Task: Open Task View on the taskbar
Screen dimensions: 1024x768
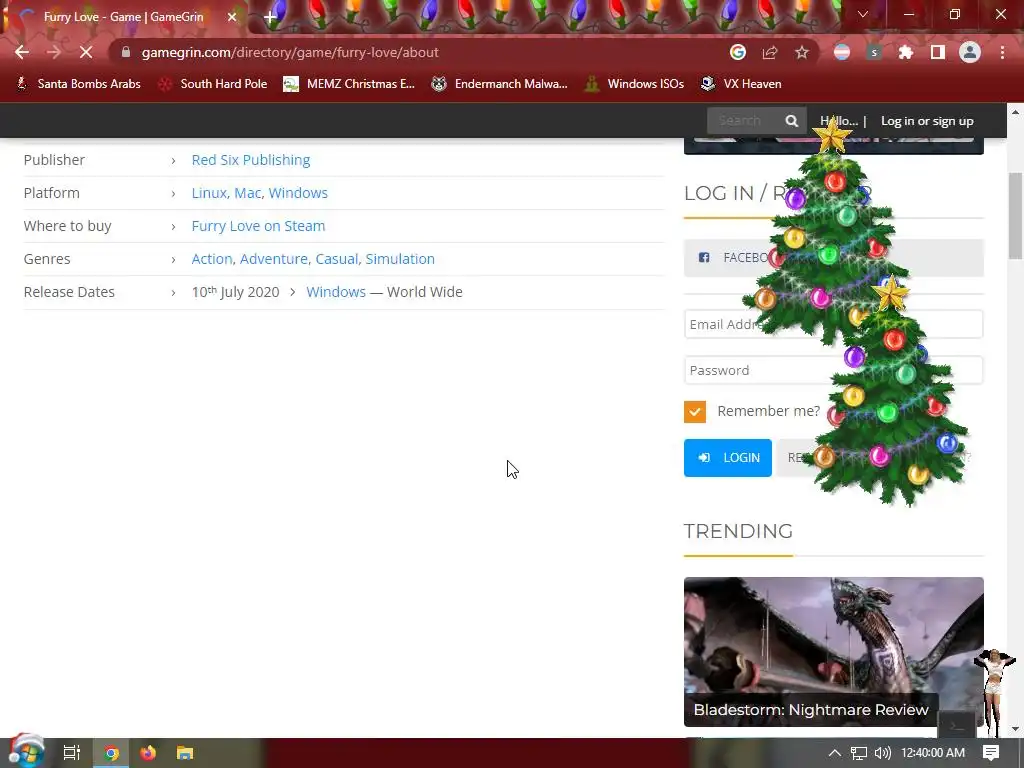Action: pos(72,753)
